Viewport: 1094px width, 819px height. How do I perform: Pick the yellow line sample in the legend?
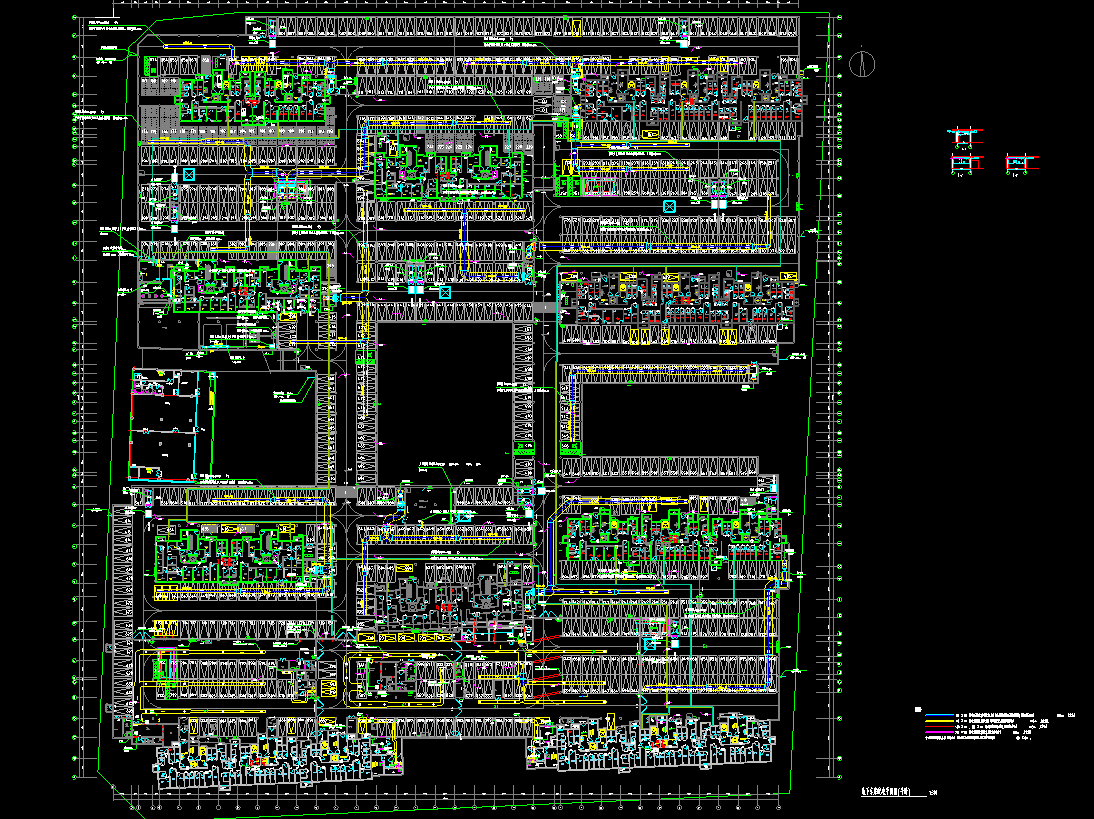tap(938, 723)
